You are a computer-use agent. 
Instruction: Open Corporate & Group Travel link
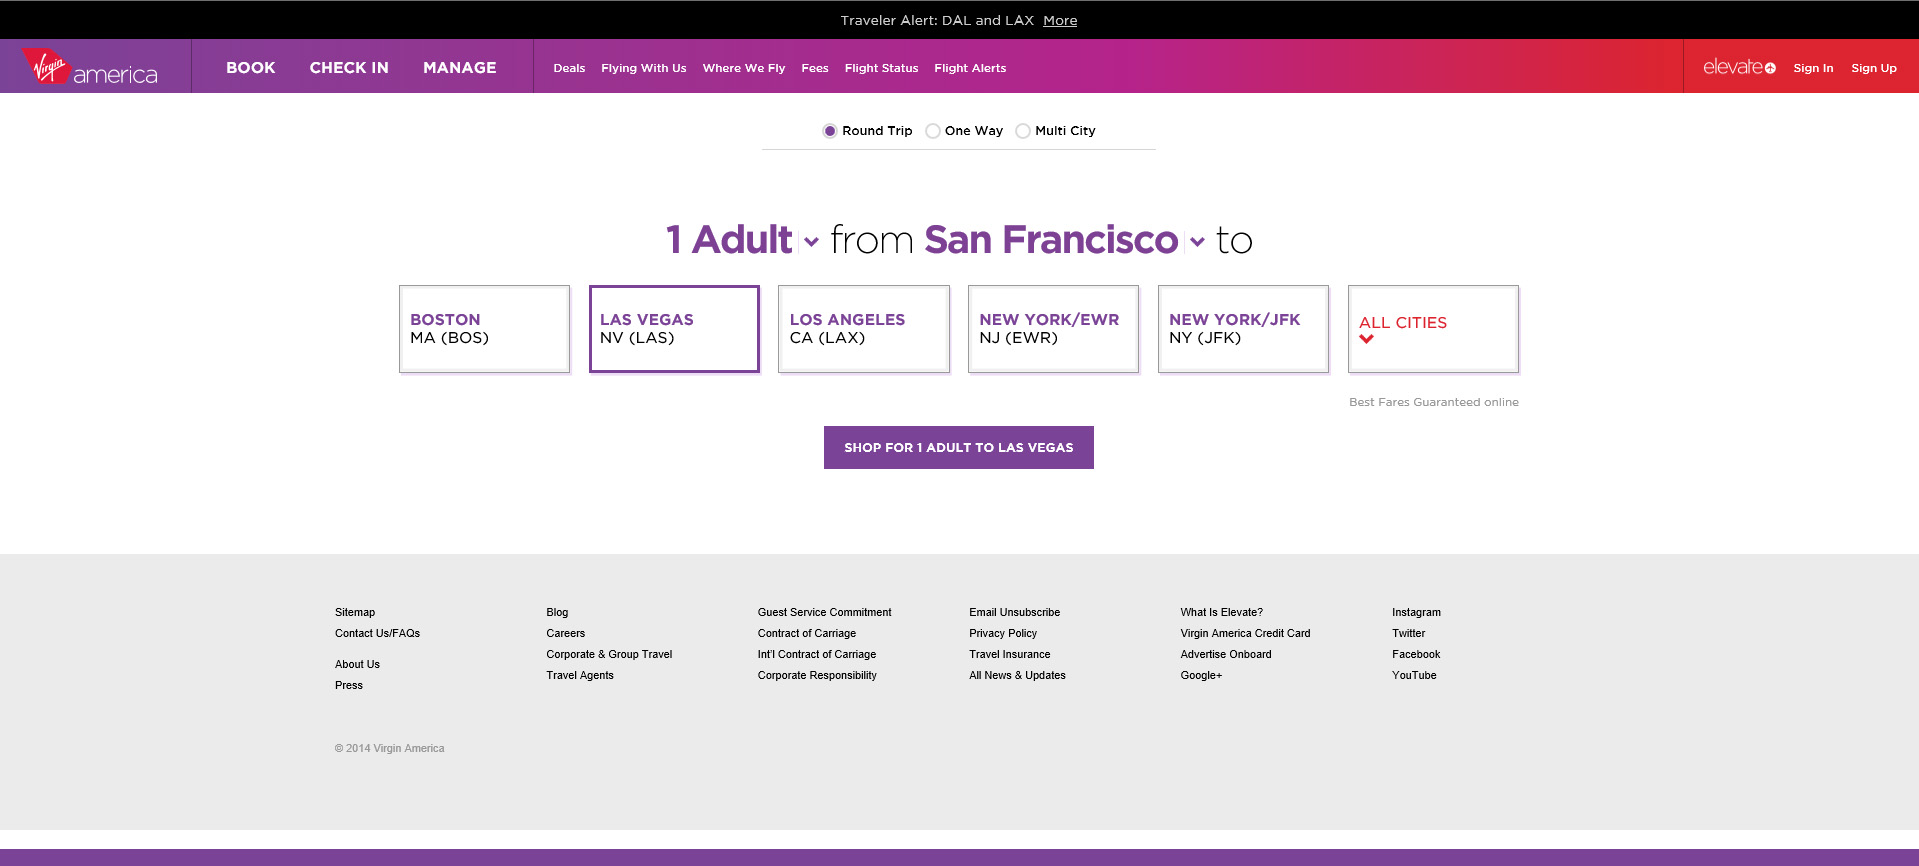(609, 654)
